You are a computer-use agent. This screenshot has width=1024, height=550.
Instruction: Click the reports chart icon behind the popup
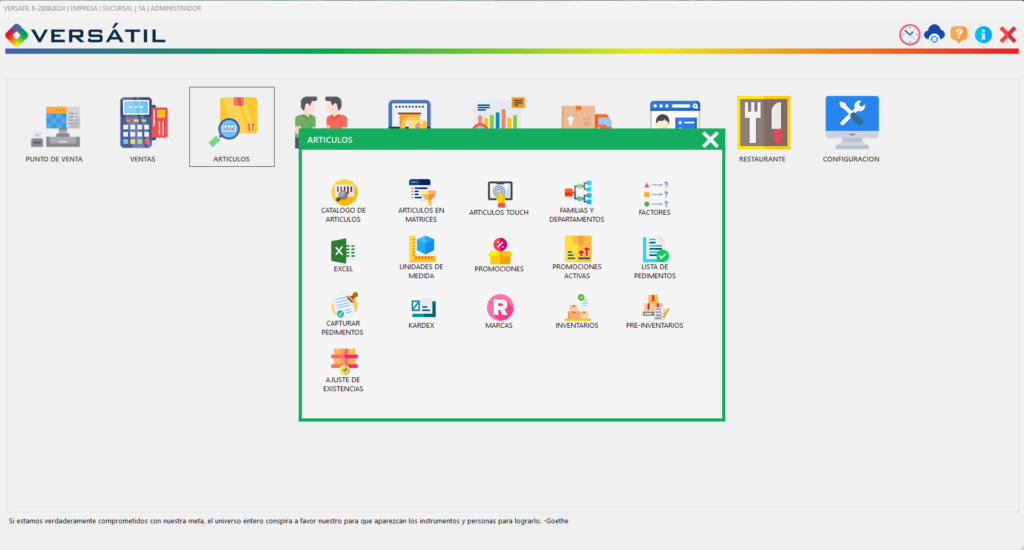click(499, 112)
